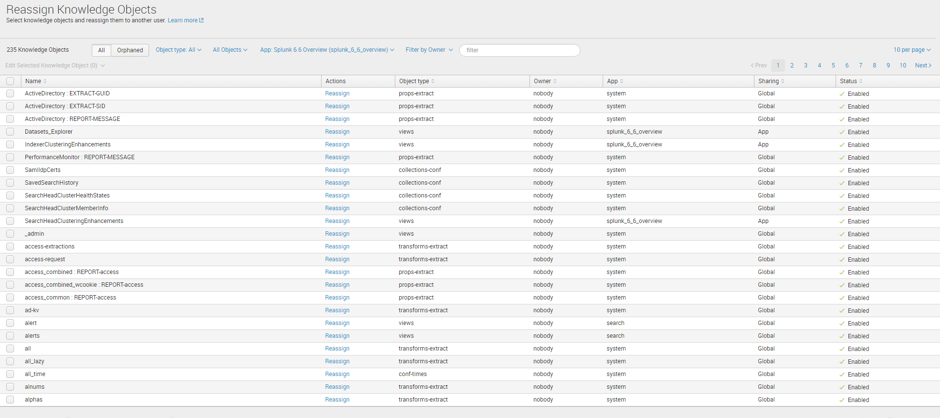Tick the select-all checkbox in table header
The image size is (940, 418).
pos(10,81)
